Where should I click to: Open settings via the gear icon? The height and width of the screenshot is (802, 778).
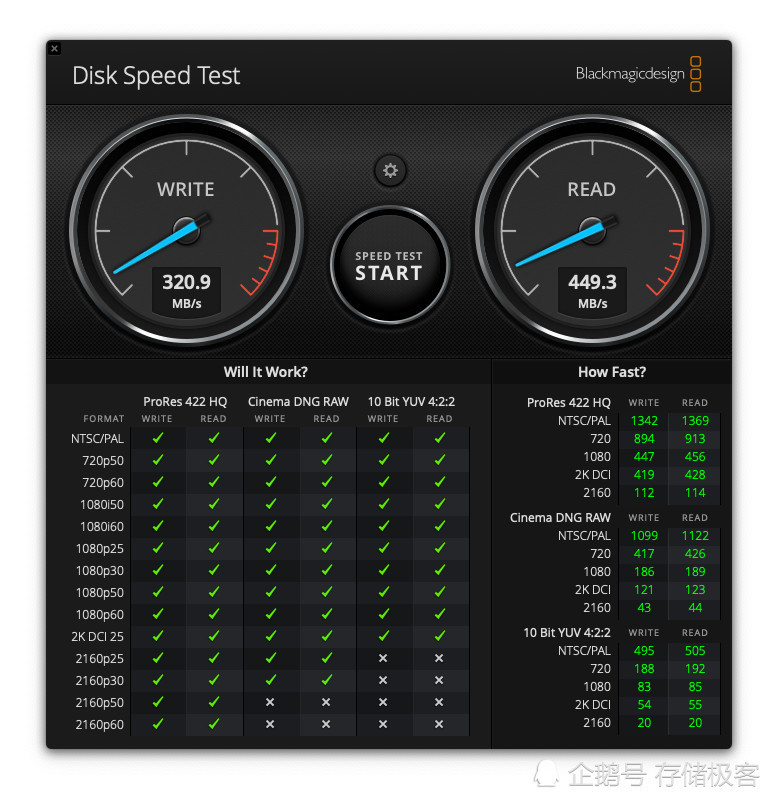pos(390,170)
